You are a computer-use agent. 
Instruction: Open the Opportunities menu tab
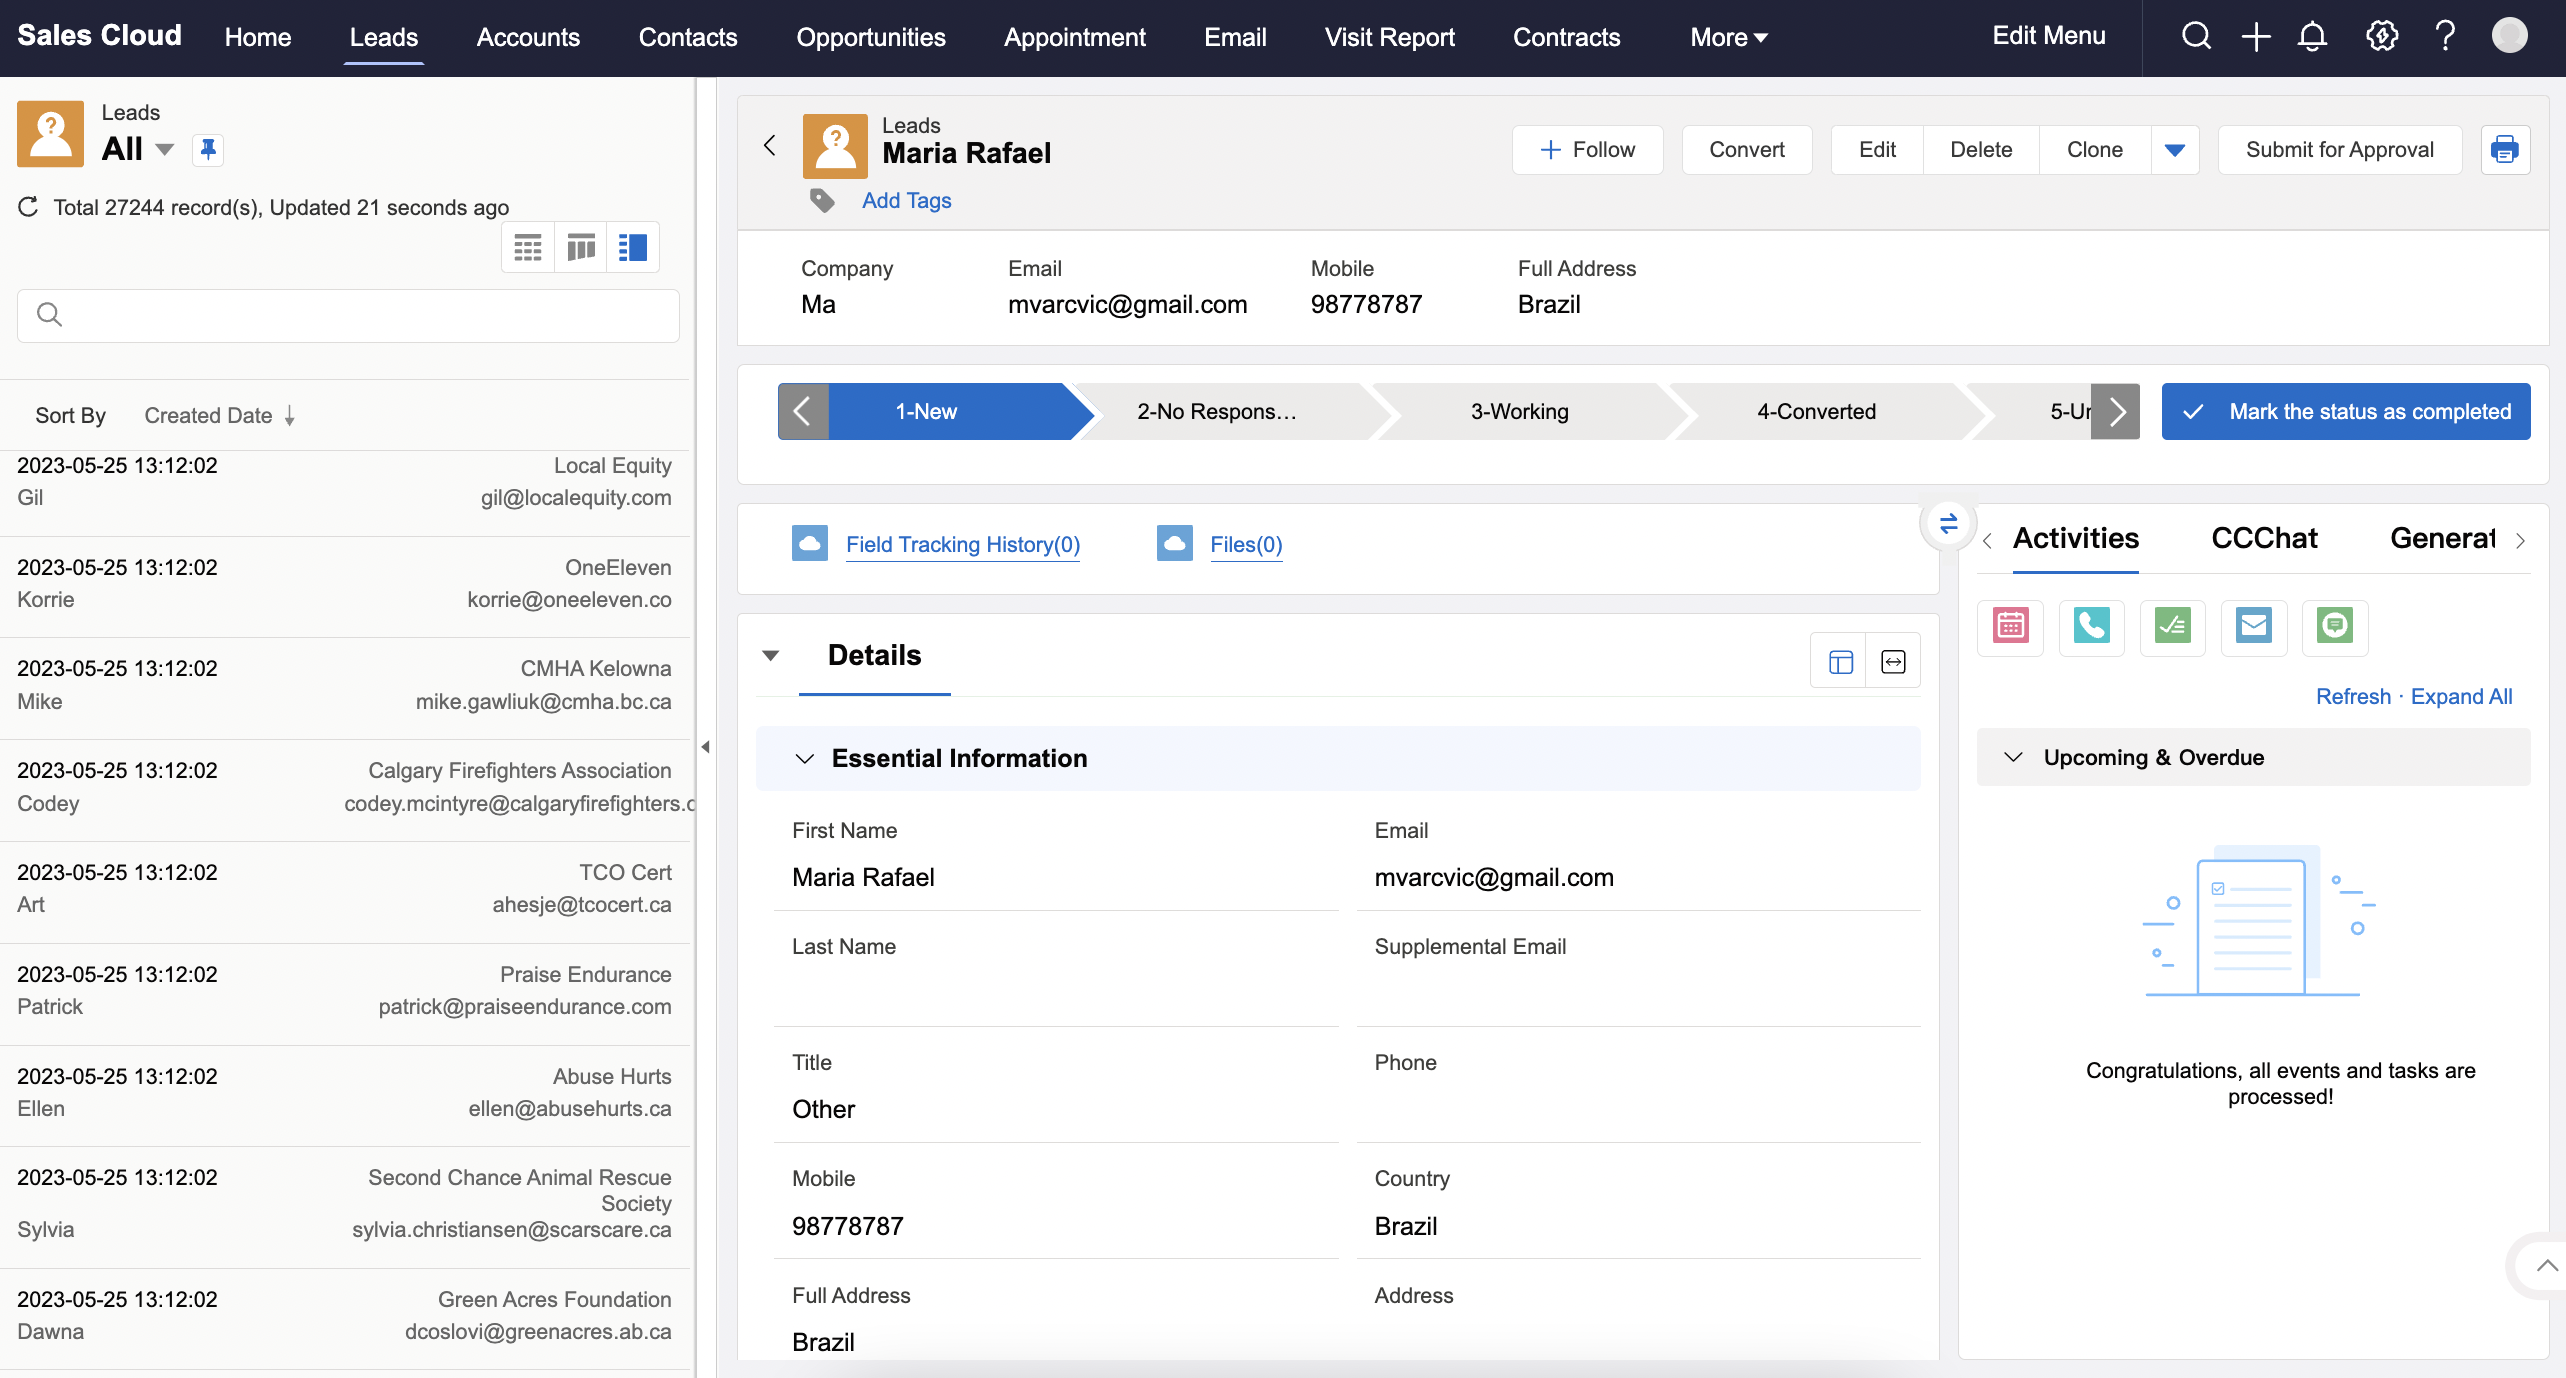click(x=870, y=37)
